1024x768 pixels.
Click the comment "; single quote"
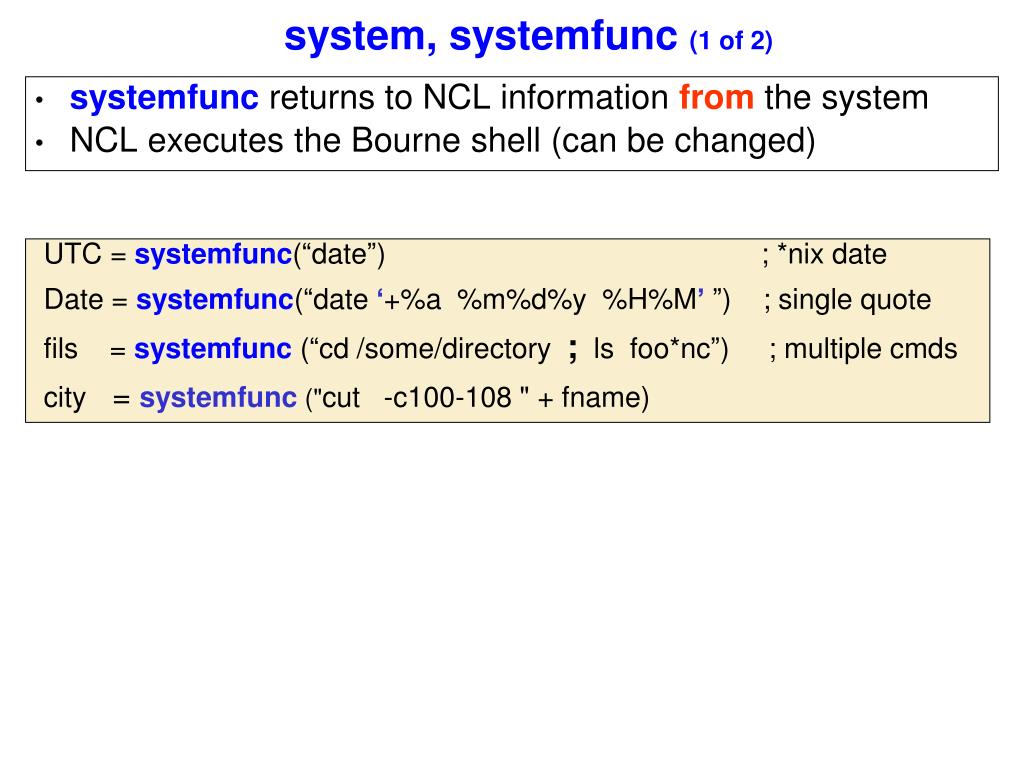point(847,300)
